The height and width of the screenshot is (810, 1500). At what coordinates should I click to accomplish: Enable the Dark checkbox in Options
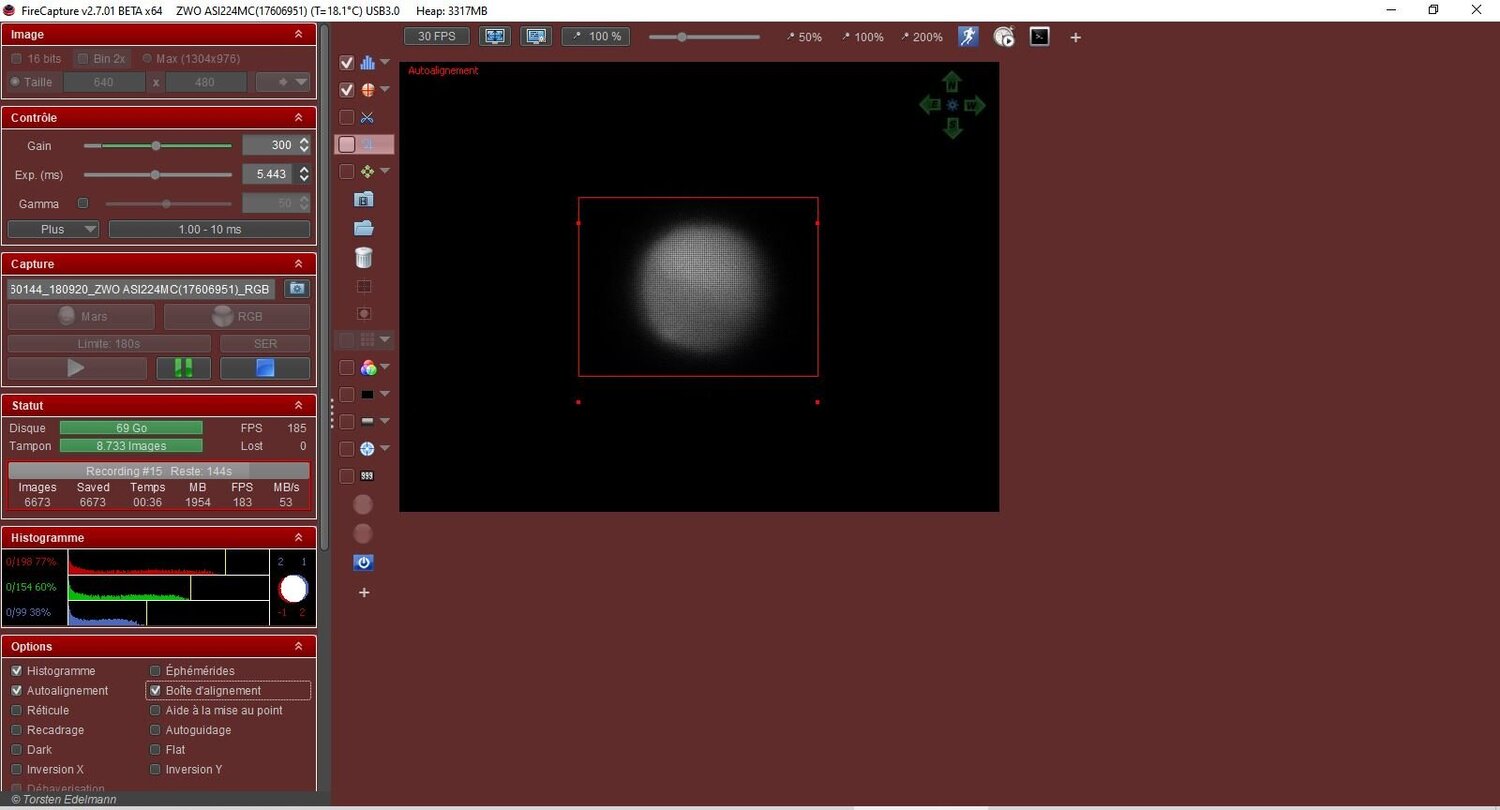(16, 750)
